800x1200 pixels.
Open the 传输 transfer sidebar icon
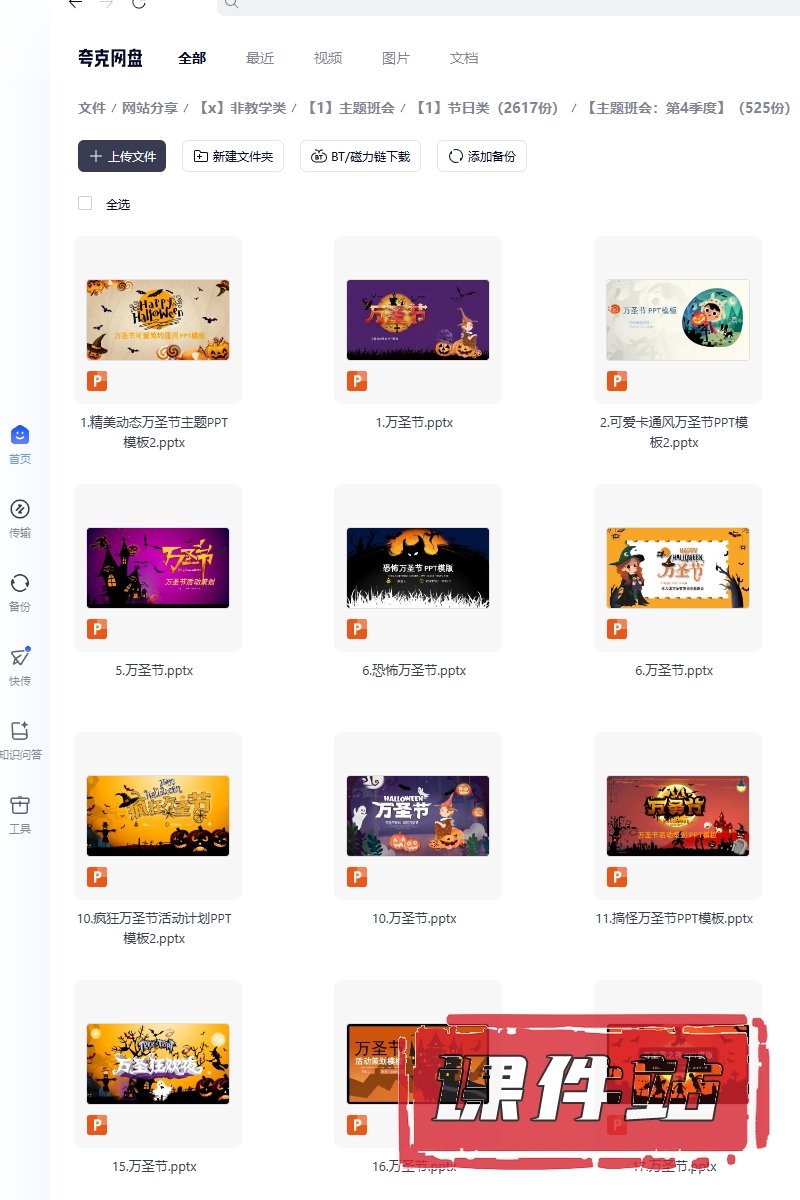[x=20, y=509]
